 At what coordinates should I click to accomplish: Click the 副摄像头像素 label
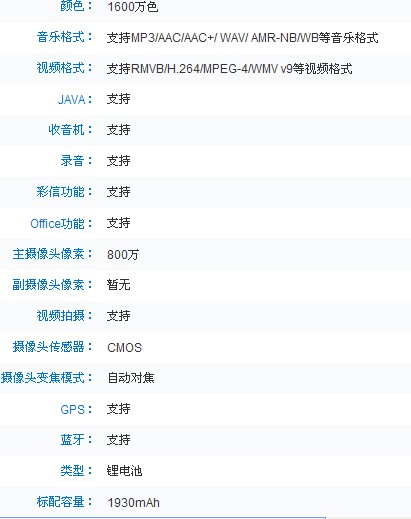click(48, 285)
